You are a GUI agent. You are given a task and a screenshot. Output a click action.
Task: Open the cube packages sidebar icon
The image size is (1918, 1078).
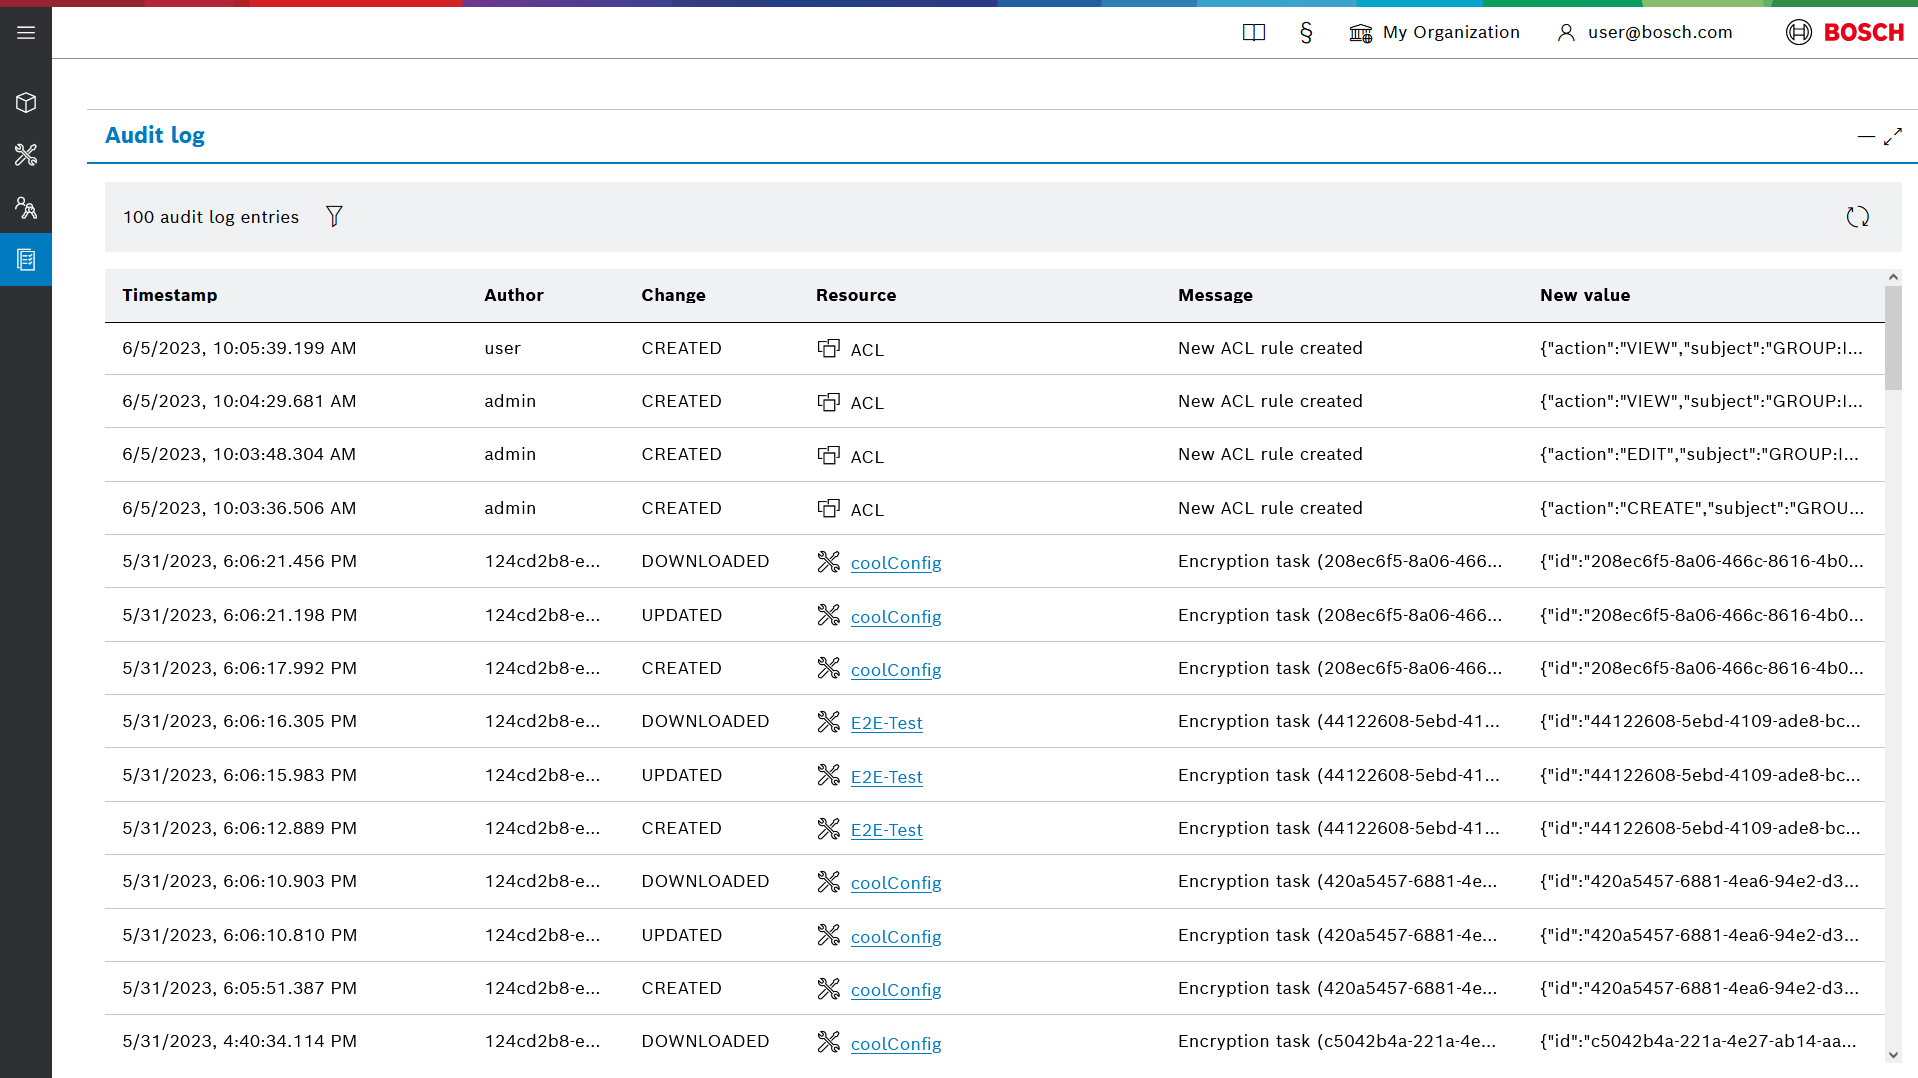(26, 103)
